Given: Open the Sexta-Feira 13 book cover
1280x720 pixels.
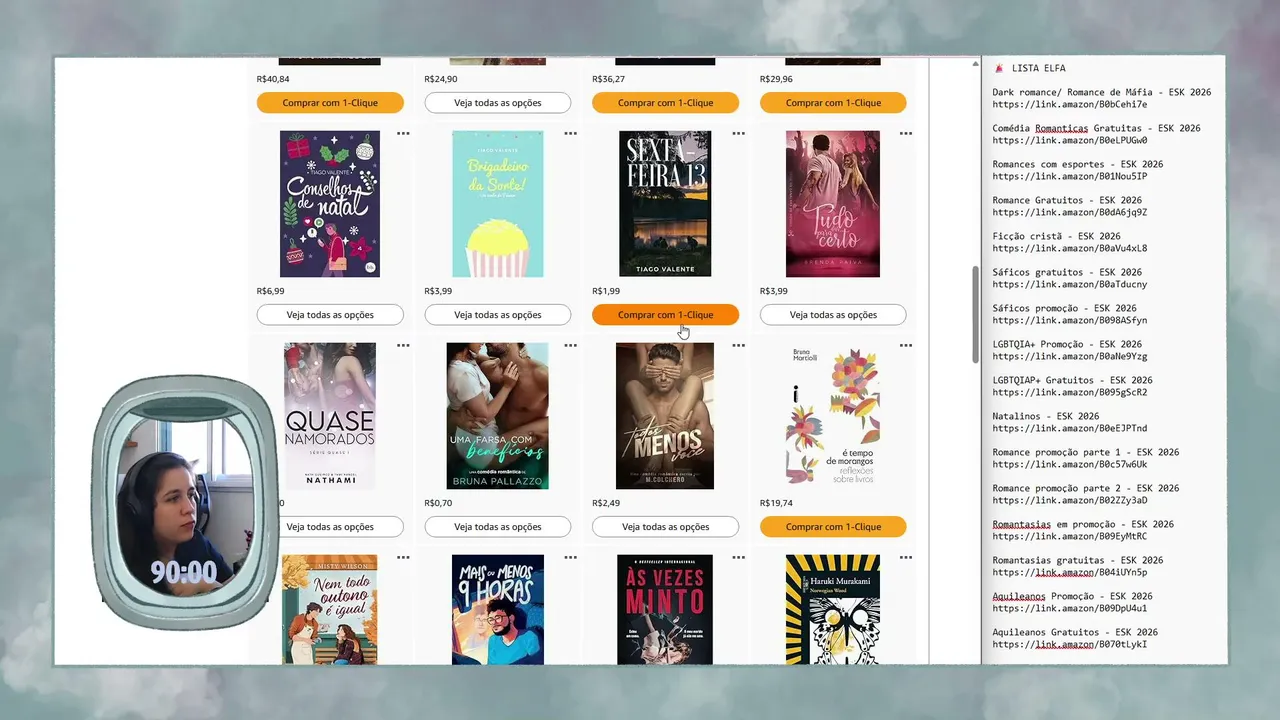Looking at the screenshot, I should click(665, 204).
